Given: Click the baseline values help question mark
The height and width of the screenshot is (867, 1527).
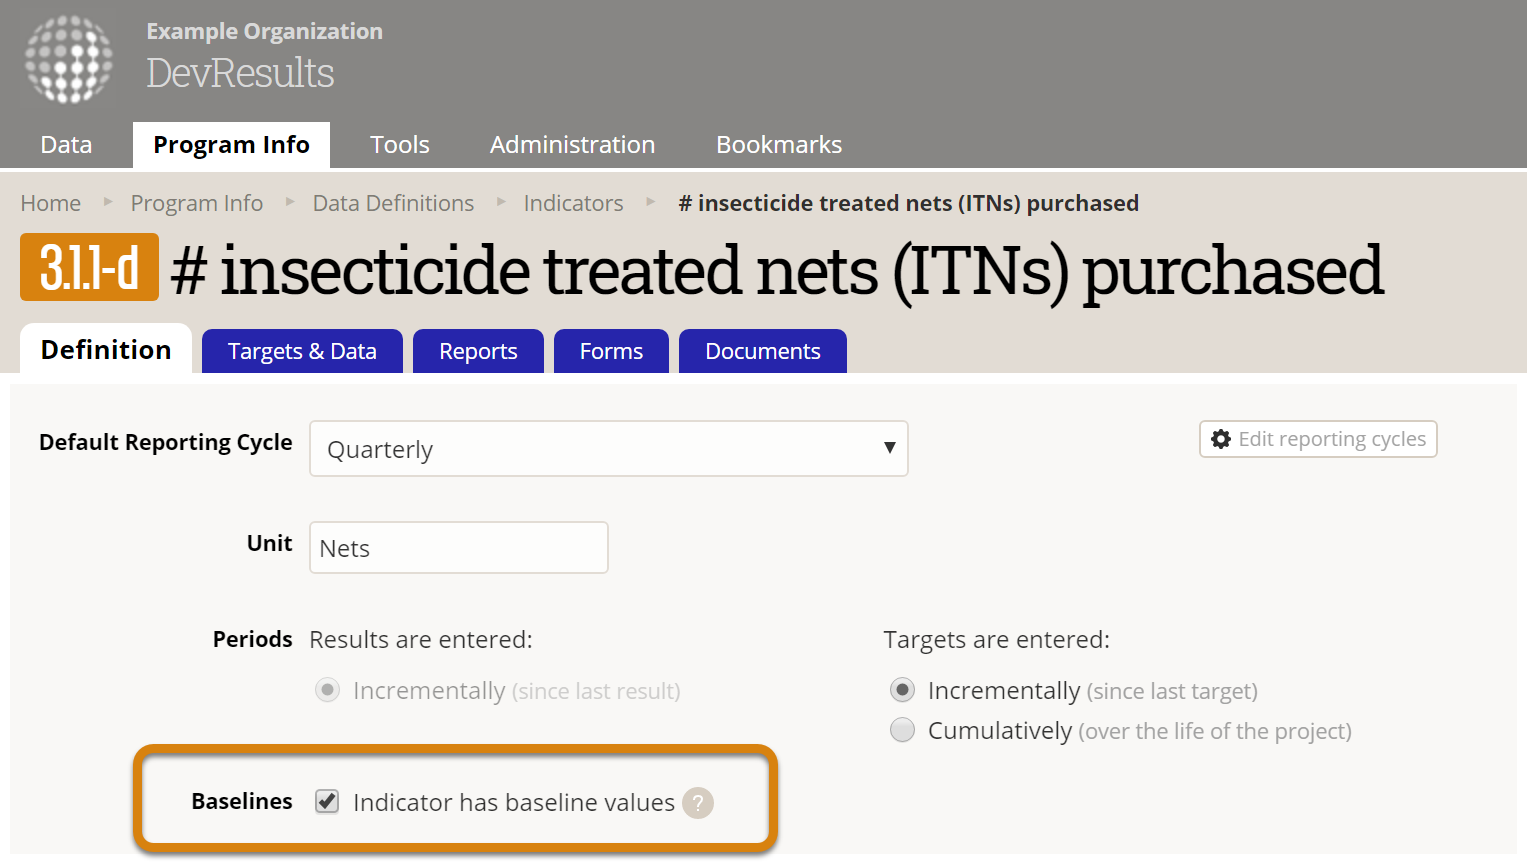Looking at the screenshot, I should 698,803.
